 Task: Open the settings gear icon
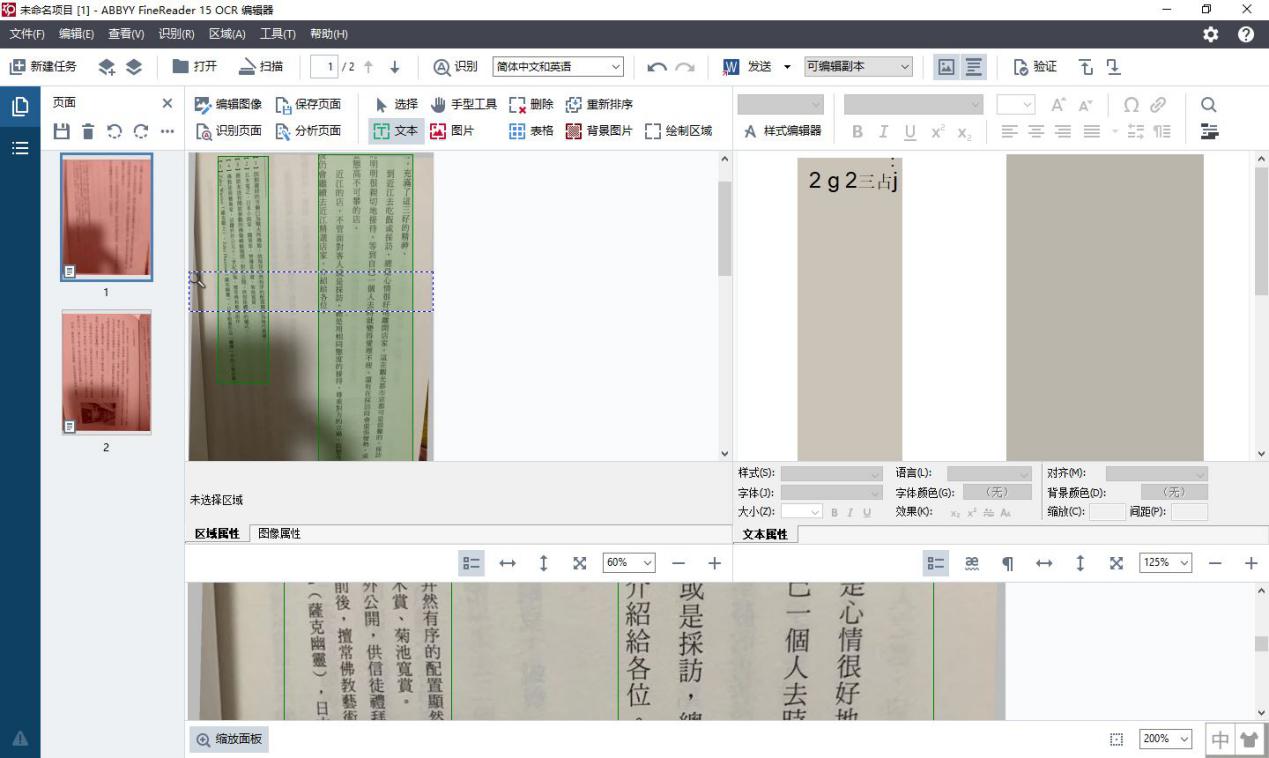1211,34
